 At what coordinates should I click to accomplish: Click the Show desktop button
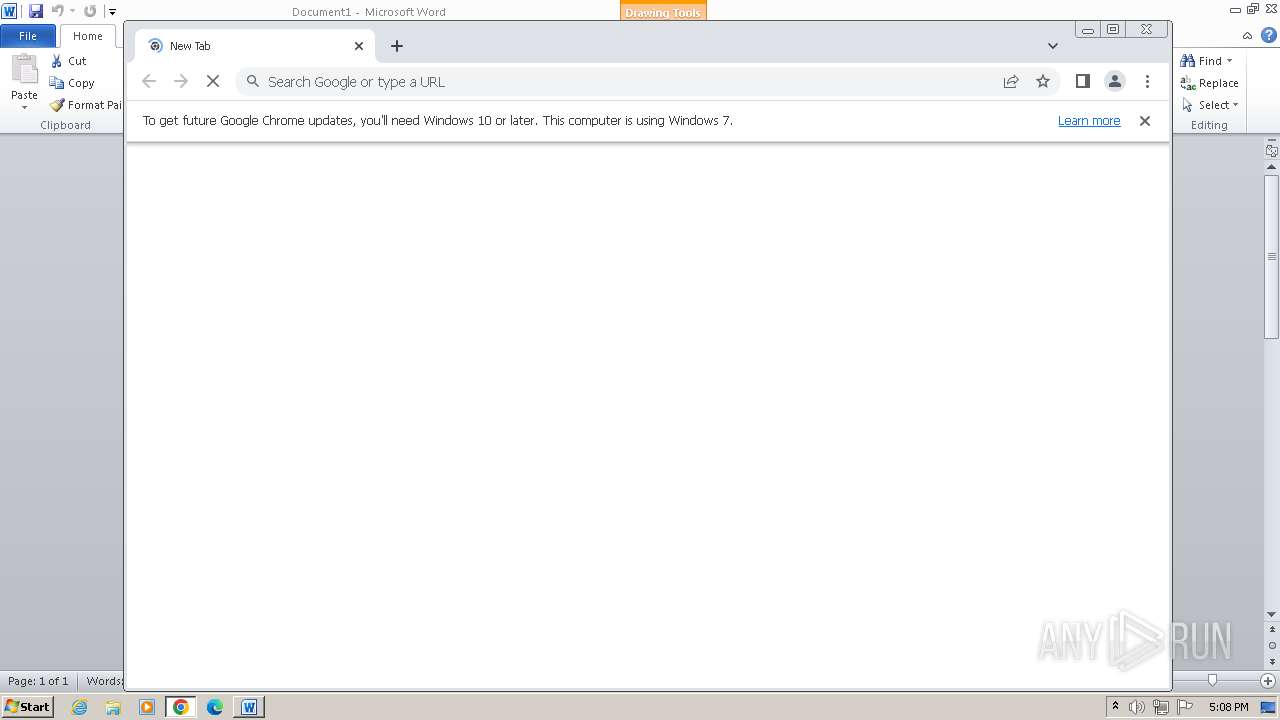1268,707
